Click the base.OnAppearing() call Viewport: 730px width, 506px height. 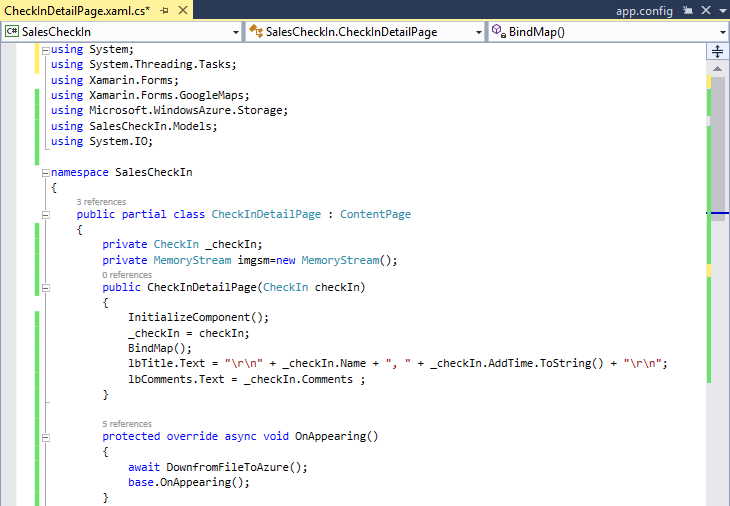pos(189,482)
